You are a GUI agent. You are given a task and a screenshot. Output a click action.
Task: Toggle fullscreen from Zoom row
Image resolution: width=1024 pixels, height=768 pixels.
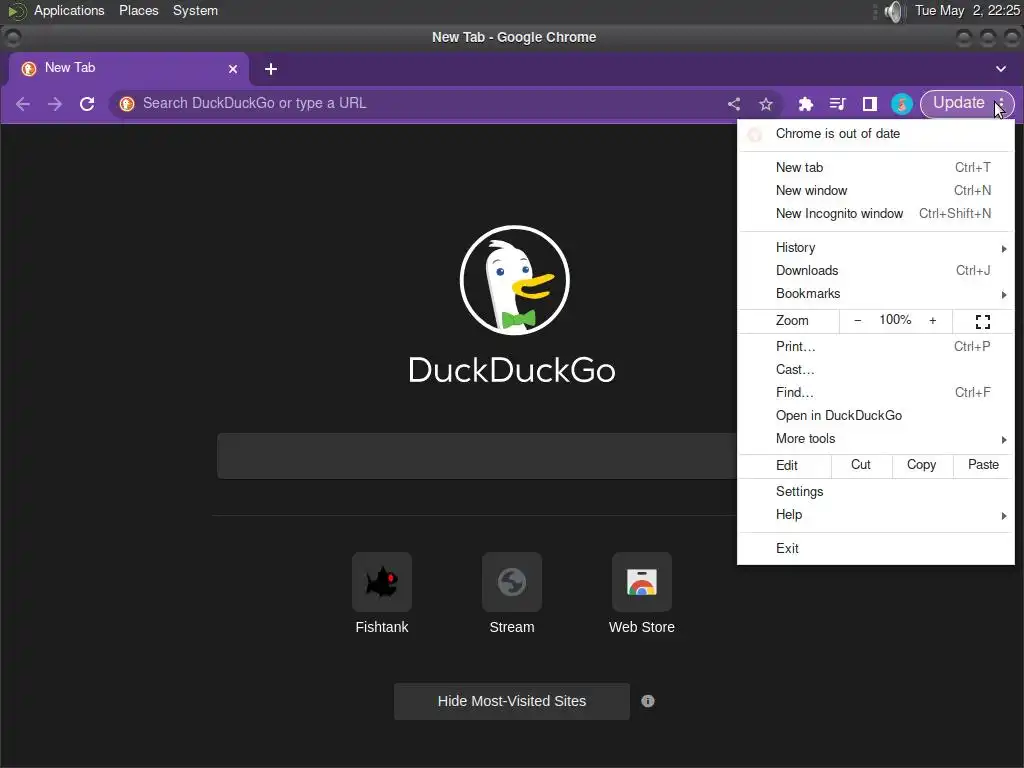coord(983,321)
